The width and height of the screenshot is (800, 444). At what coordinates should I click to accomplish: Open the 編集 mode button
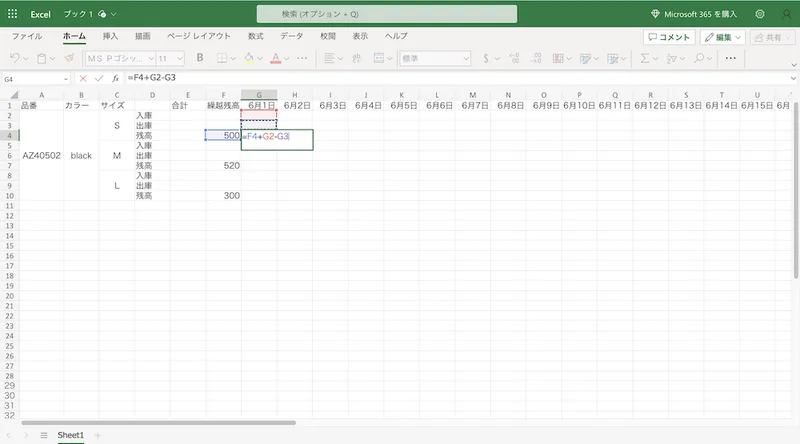[x=722, y=37]
